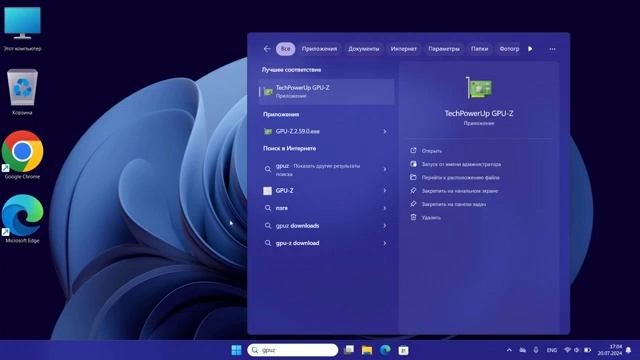Open search panel three-dots options menu
This screenshot has width=640, height=360.
(x=552, y=49)
